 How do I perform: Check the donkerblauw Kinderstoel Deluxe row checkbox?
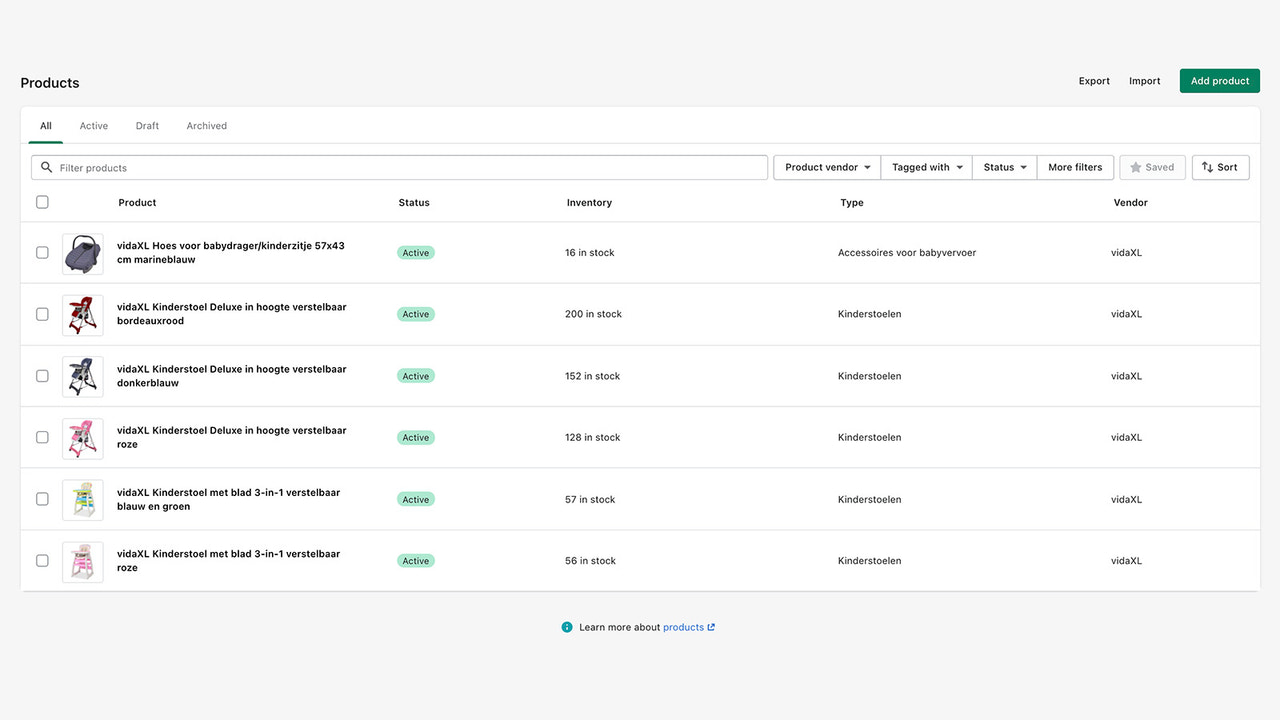(x=42, y=376)
